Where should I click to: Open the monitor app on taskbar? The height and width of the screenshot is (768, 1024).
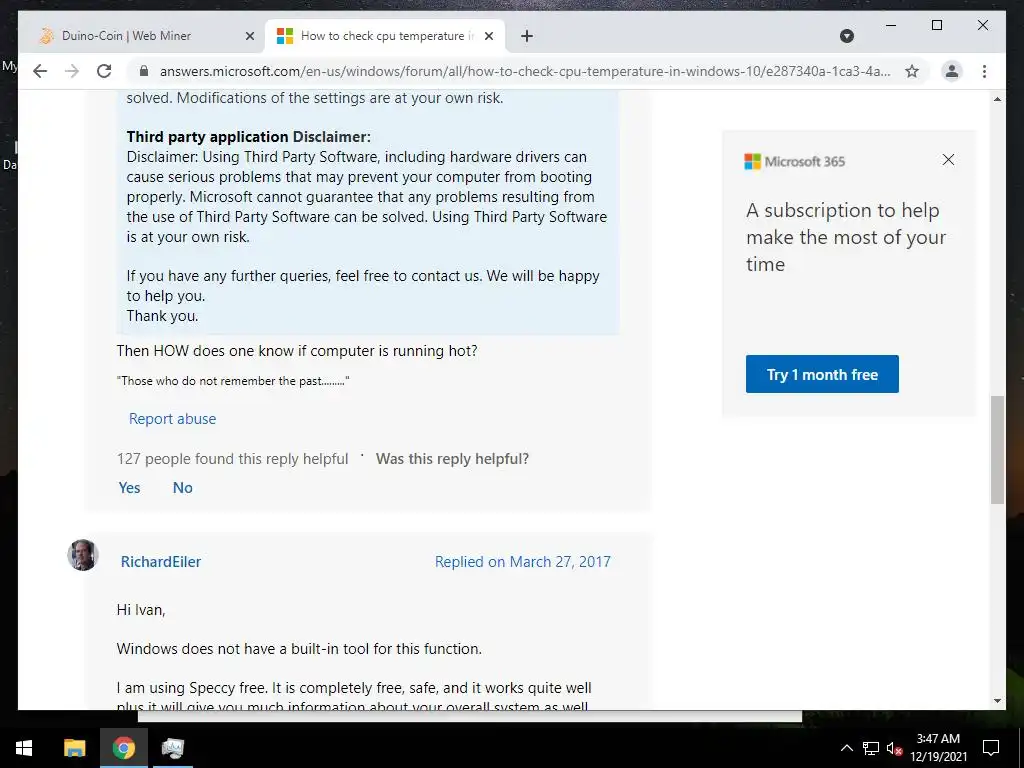(x=173, y=748)
